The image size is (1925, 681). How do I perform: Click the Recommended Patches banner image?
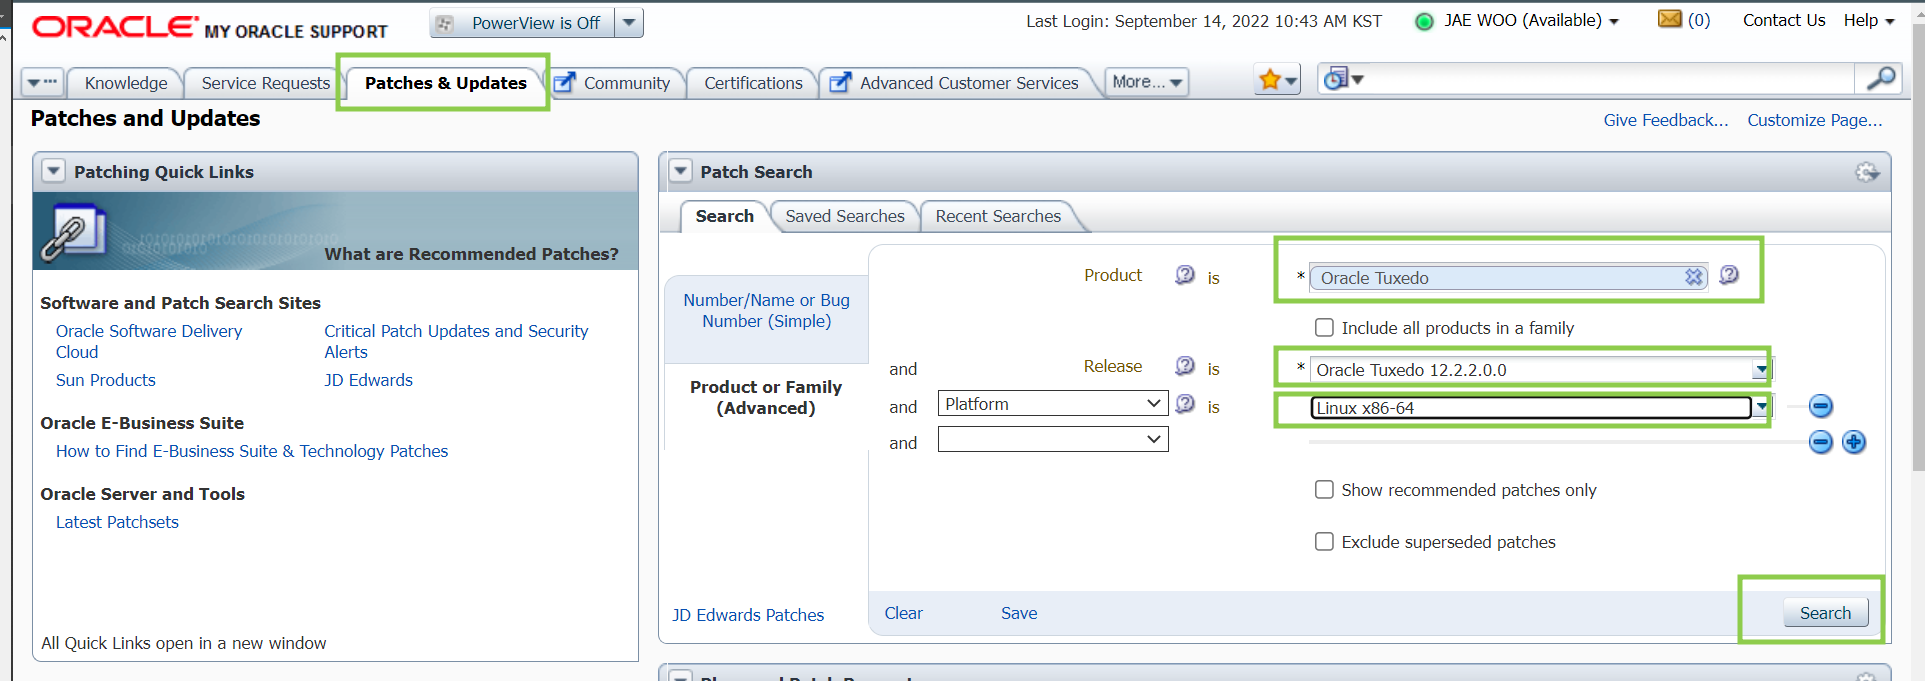[335, 231]
